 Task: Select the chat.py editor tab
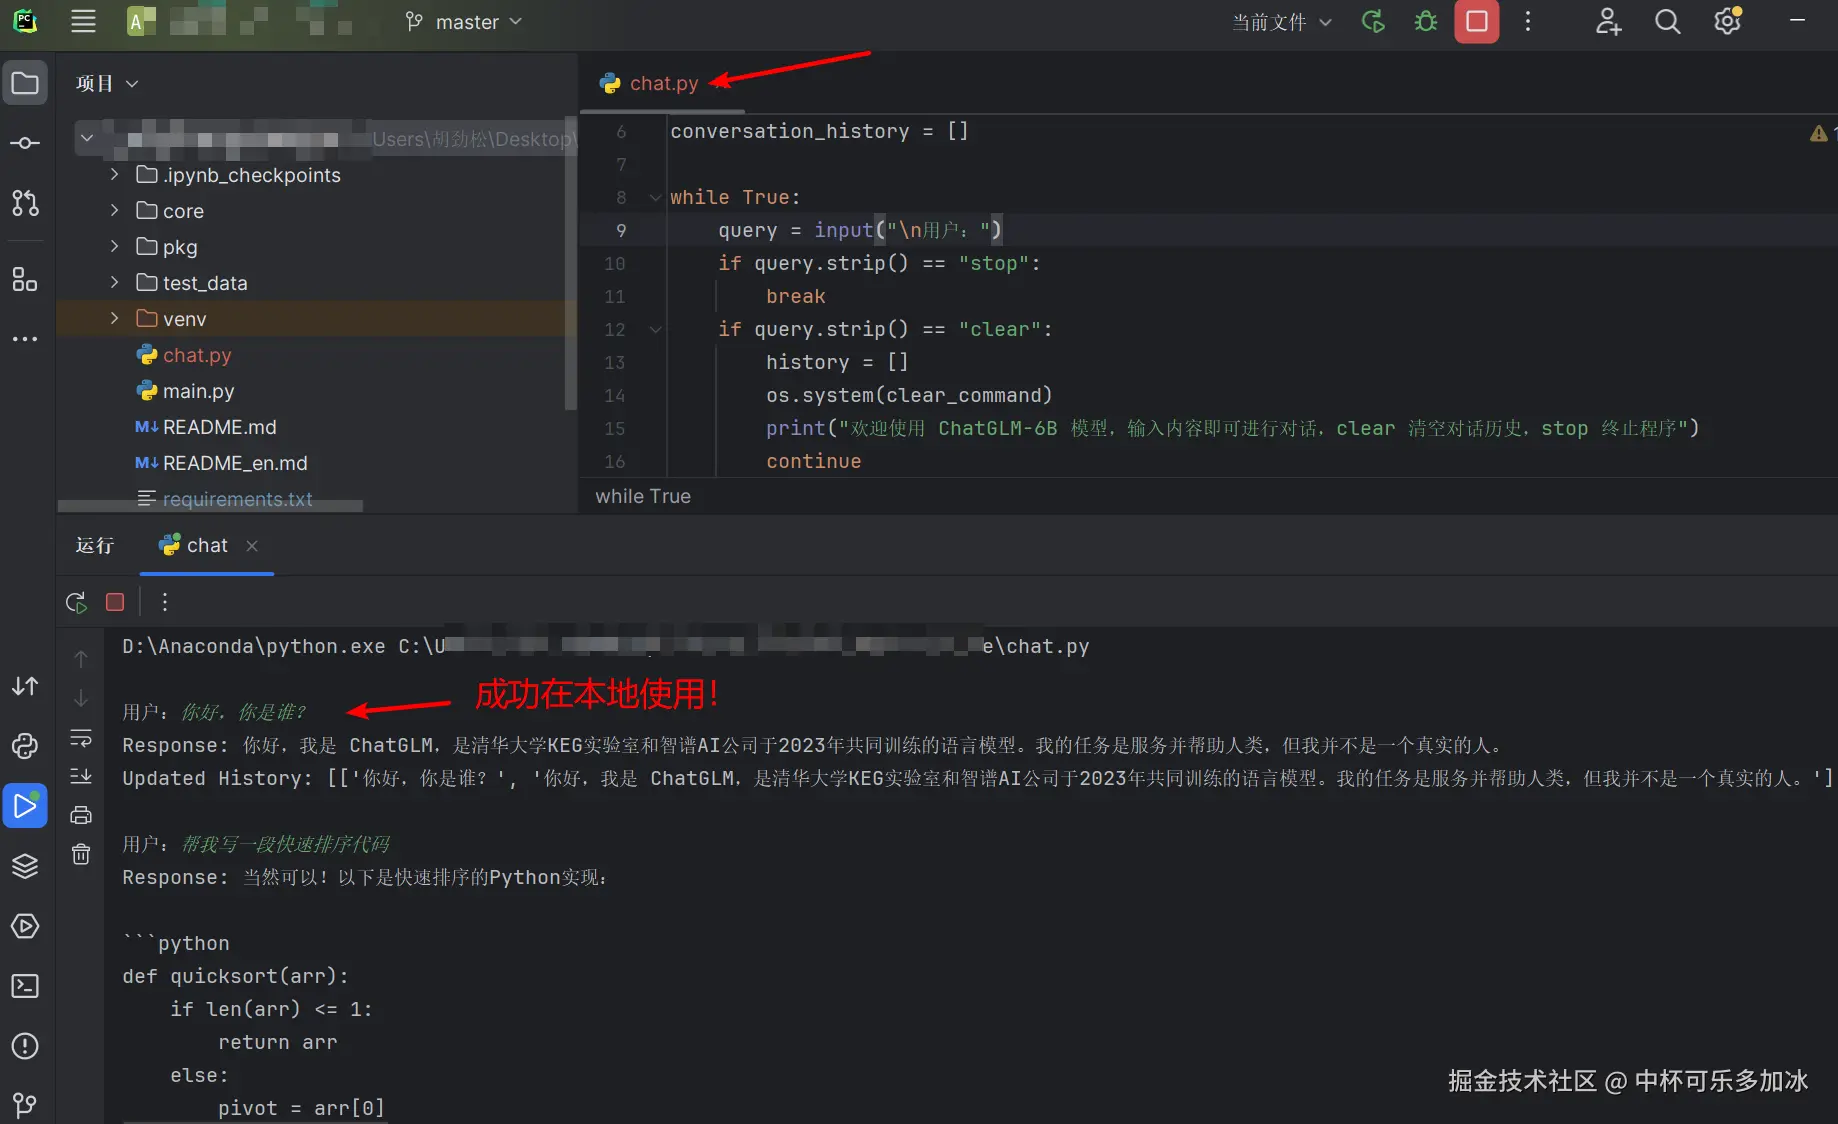pyautogui.click(x=662, y=83)
